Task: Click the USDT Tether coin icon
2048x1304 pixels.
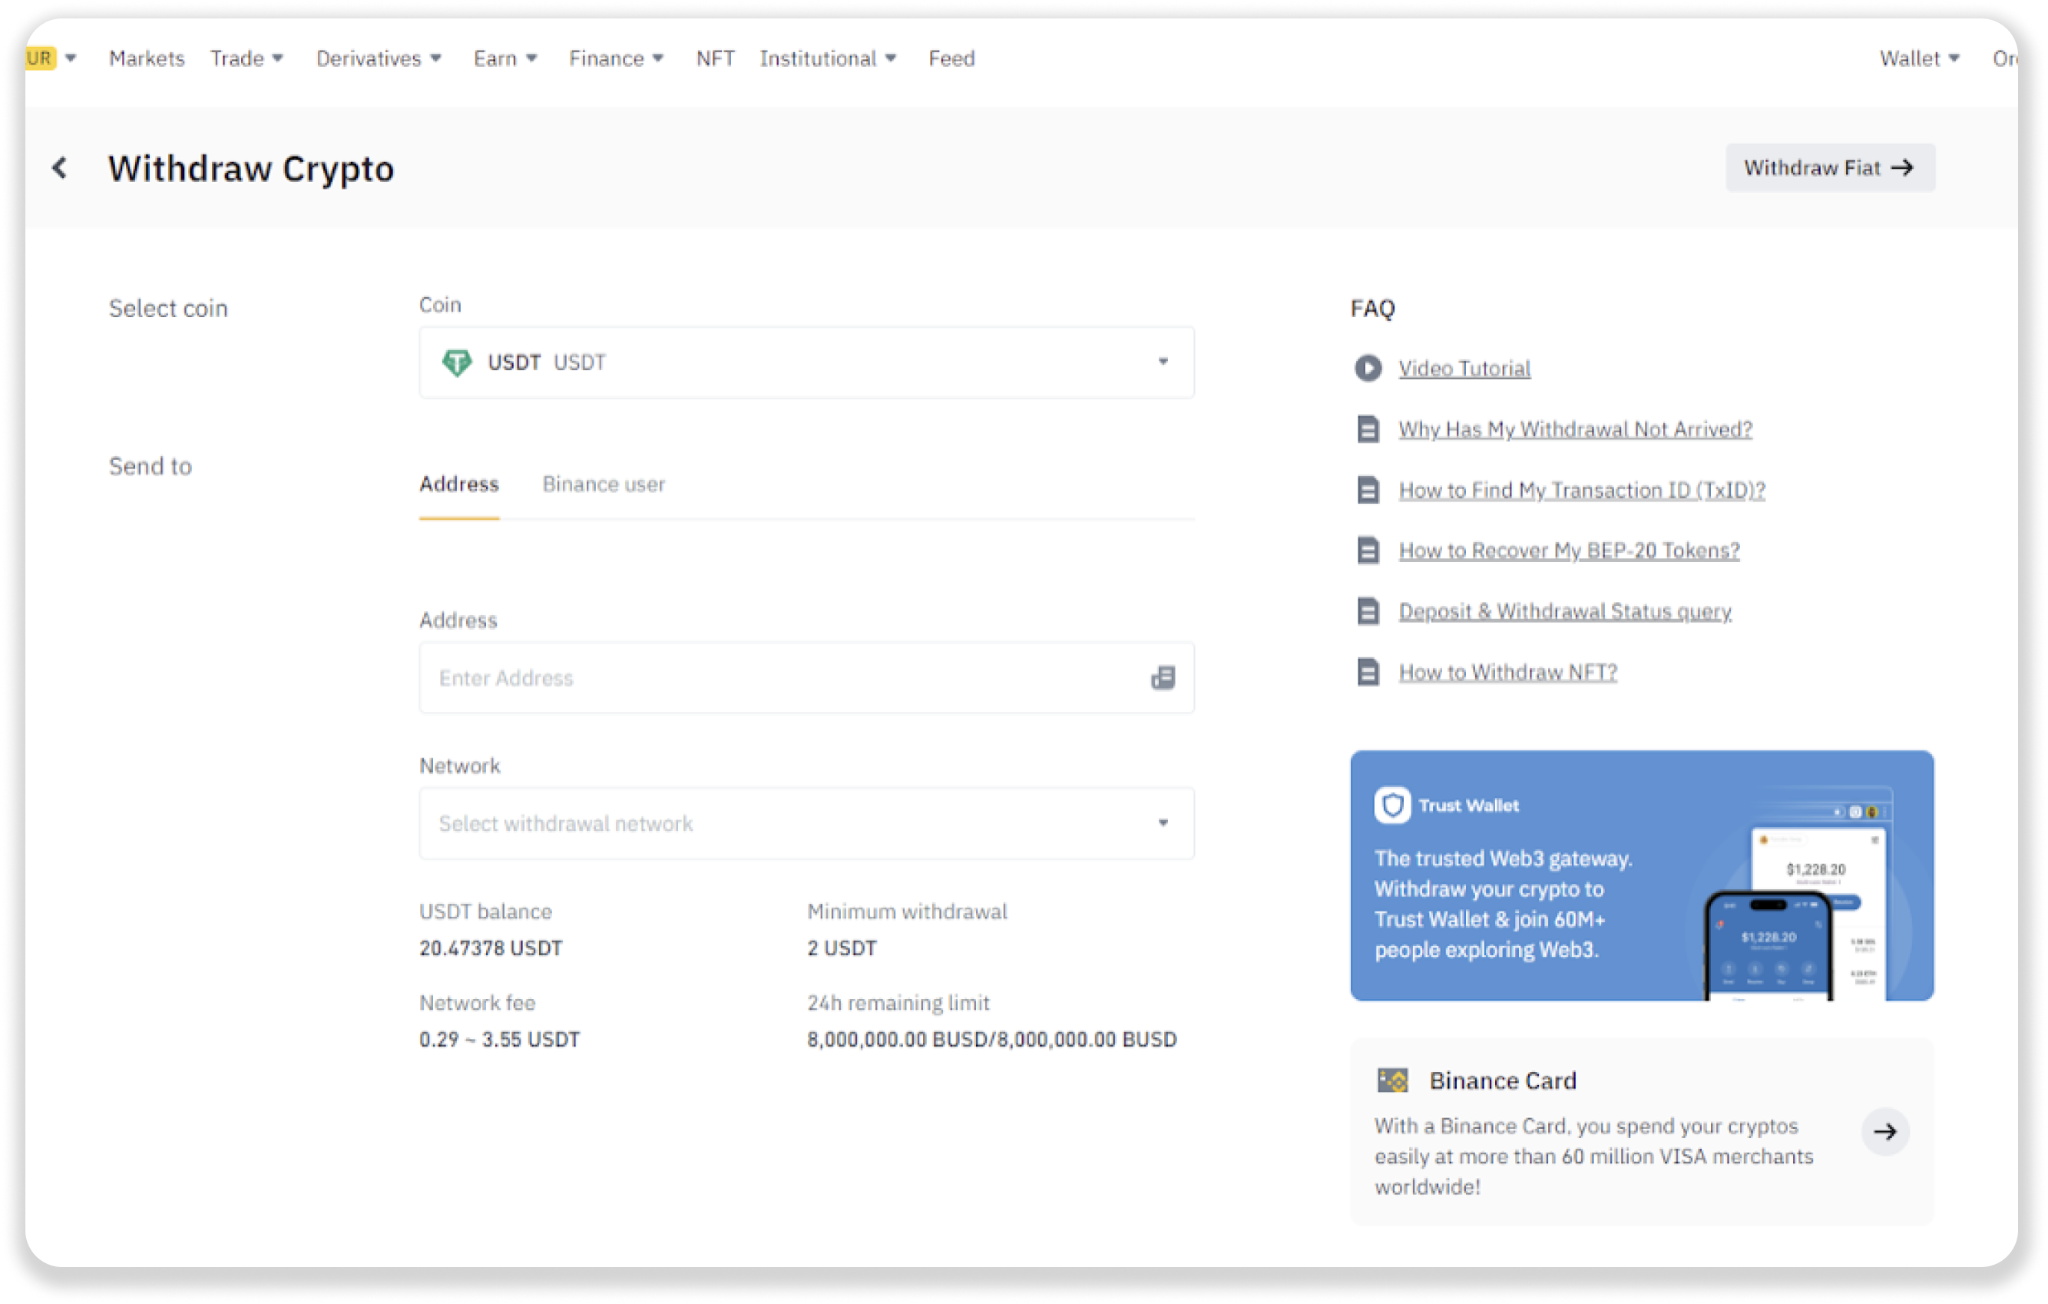Action: pyautogui.click(x=457, y=362)
